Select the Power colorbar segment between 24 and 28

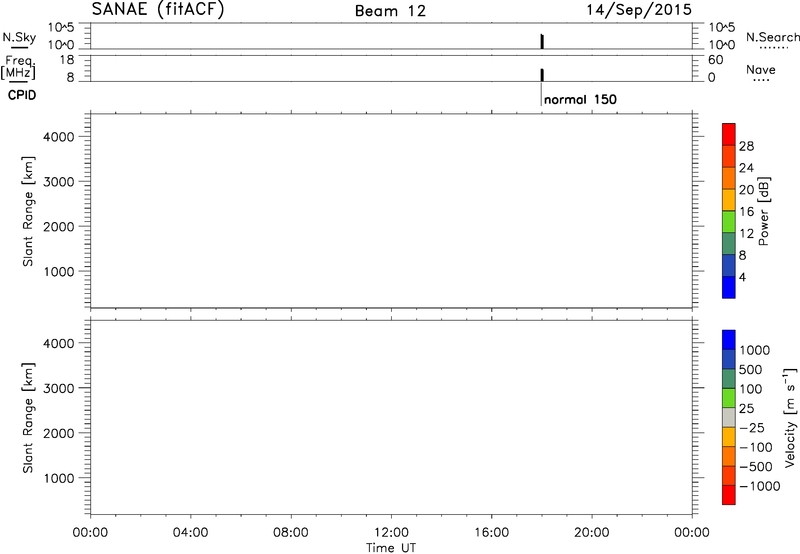729,156
